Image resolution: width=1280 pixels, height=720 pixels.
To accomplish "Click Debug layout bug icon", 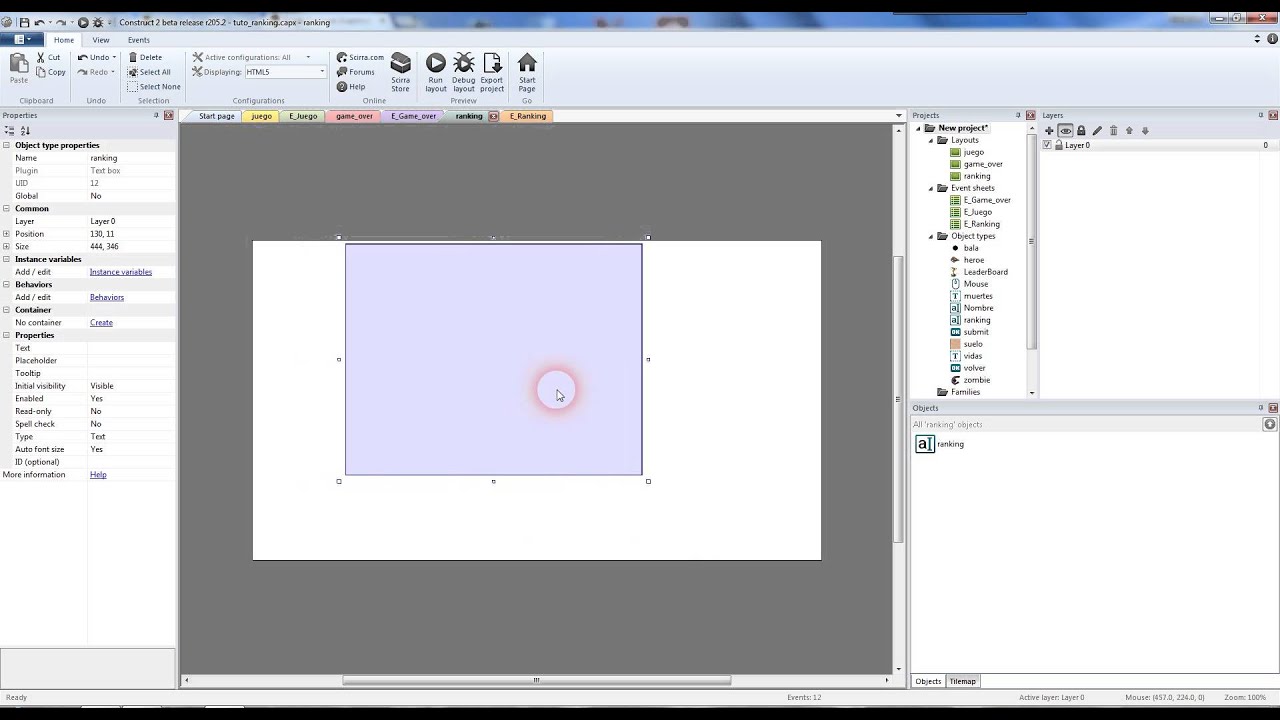I will click(463, 64).
